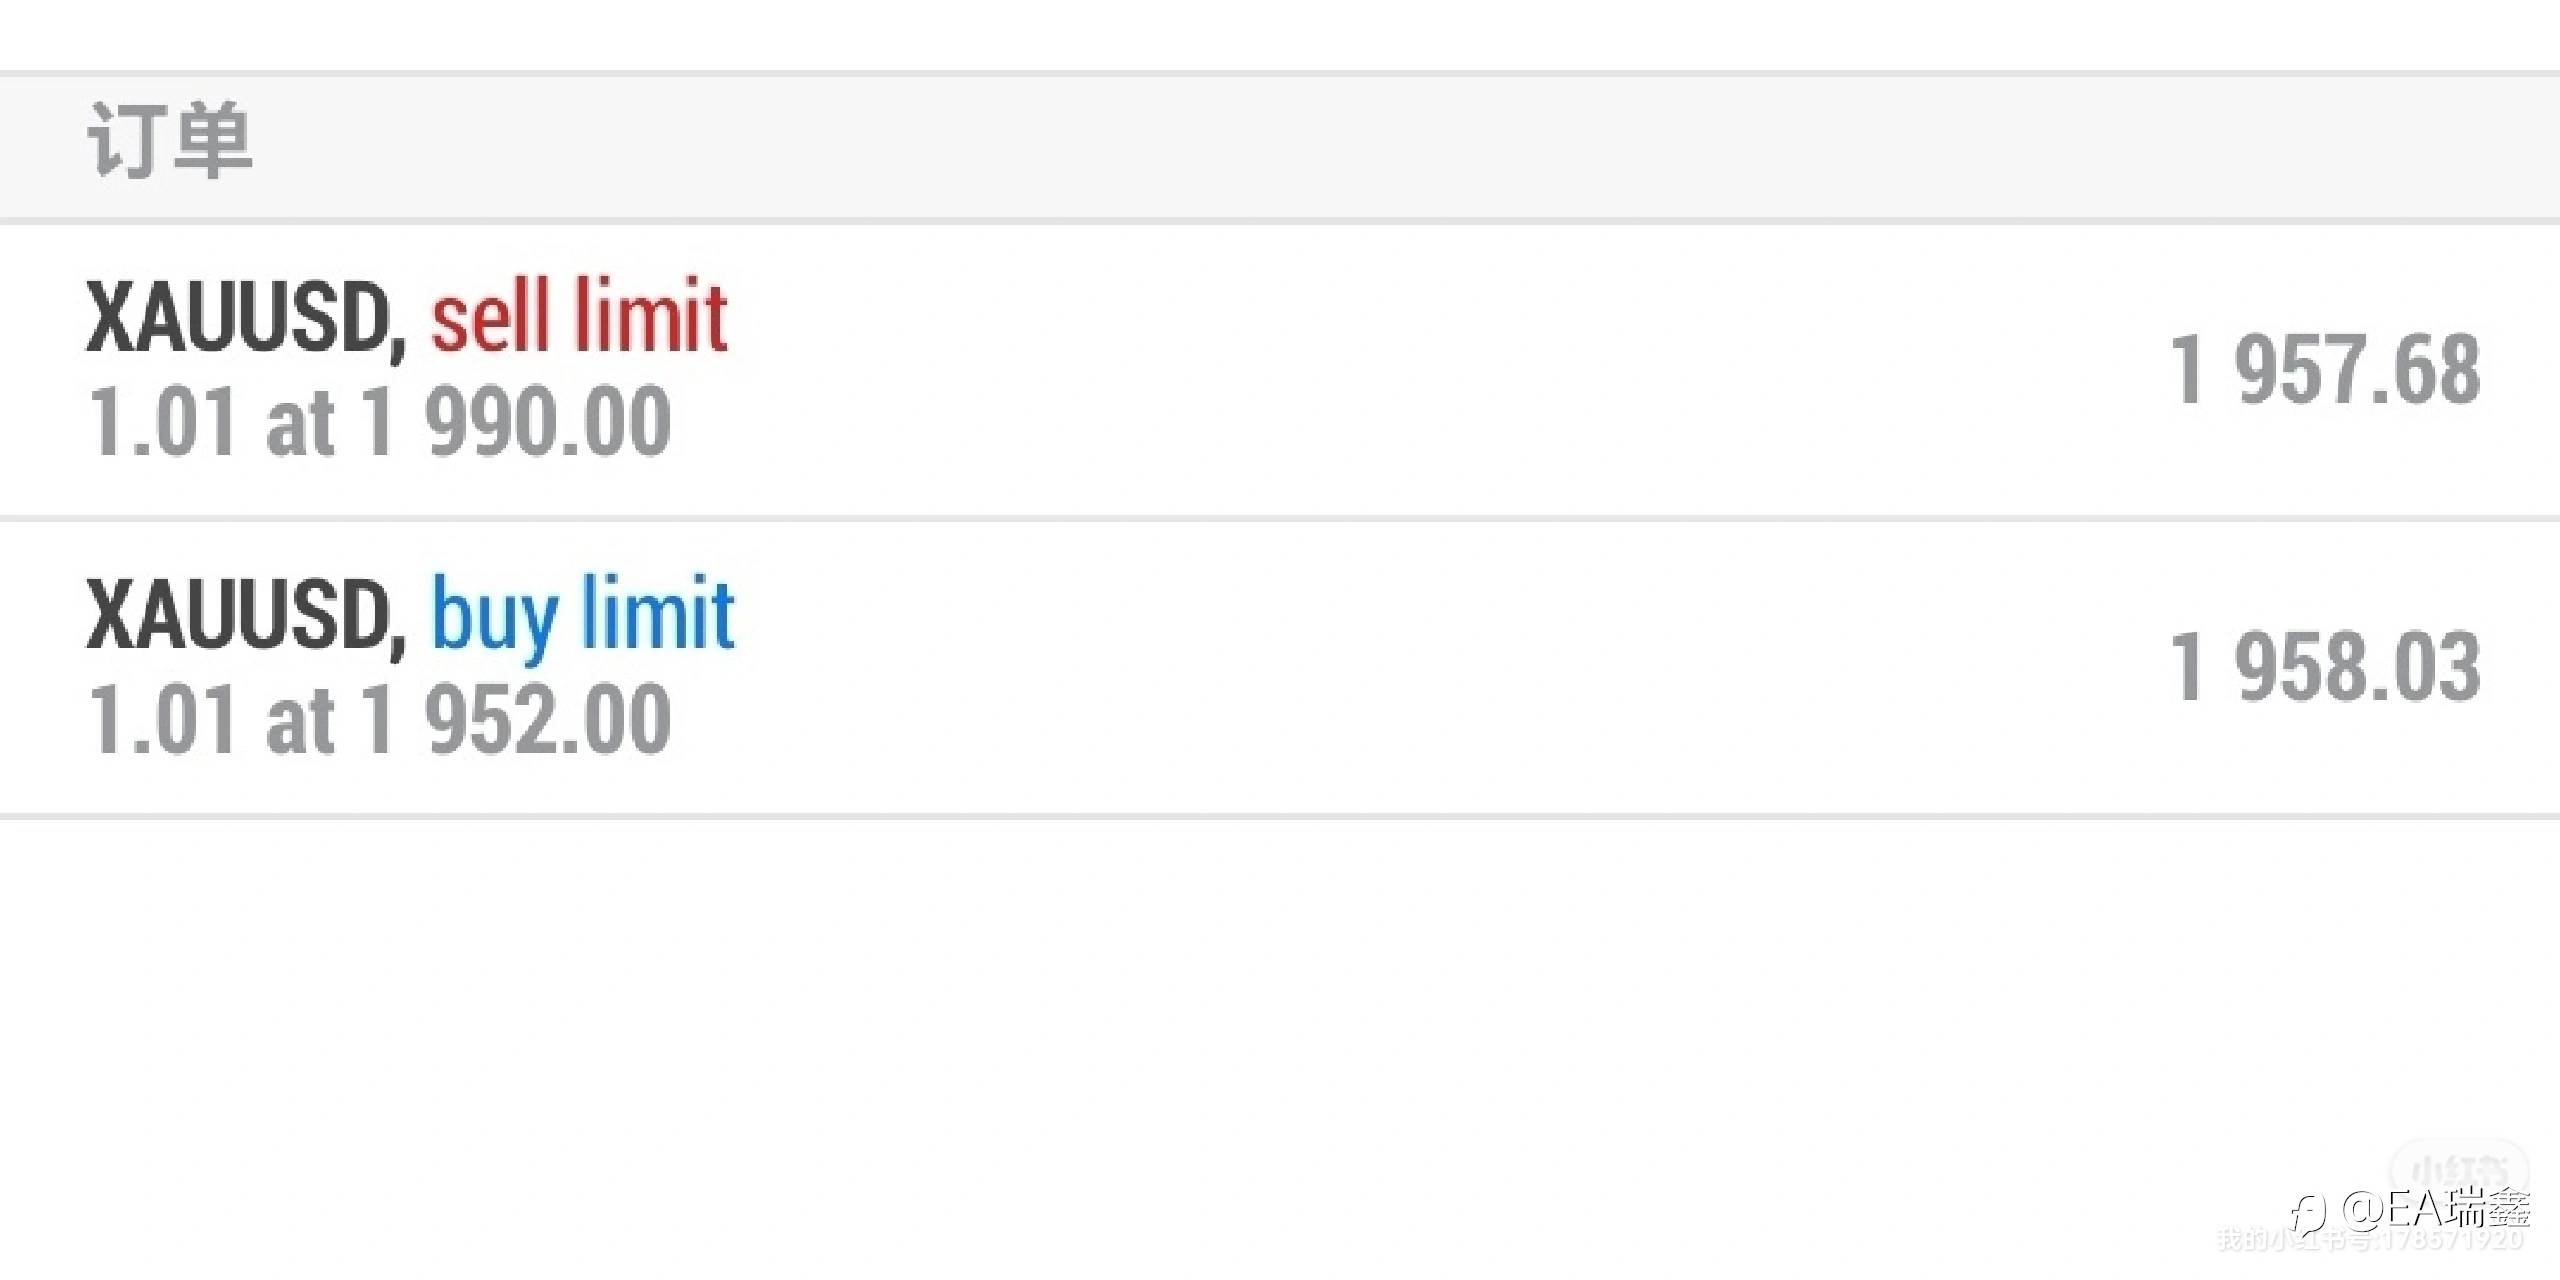Click the 1.01 volume of sell limit order
2560x1280 pixels.
point(163,422)
